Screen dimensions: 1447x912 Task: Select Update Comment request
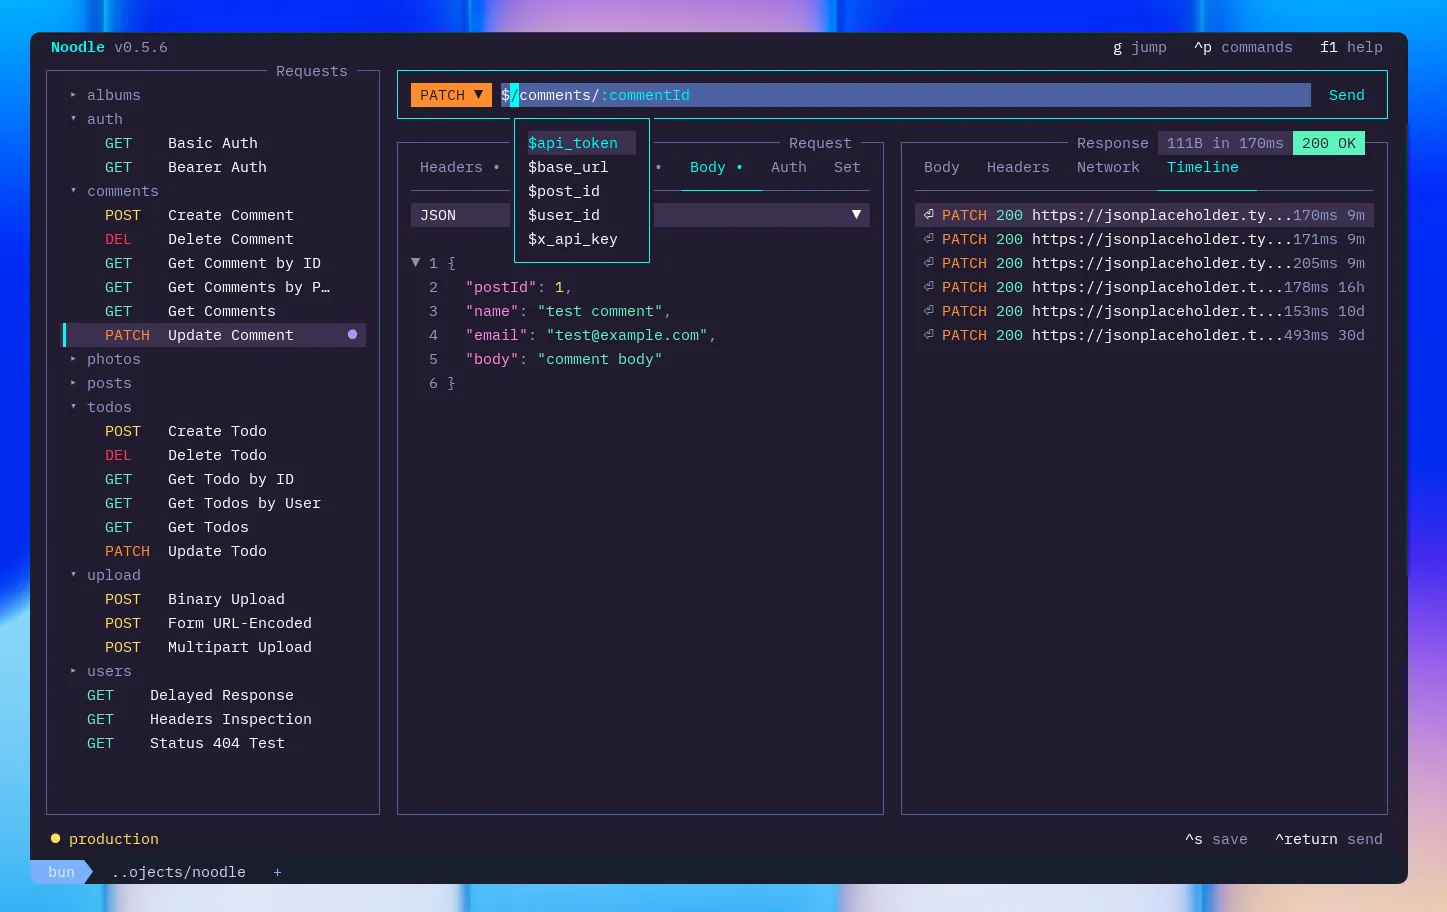[215, 335]
